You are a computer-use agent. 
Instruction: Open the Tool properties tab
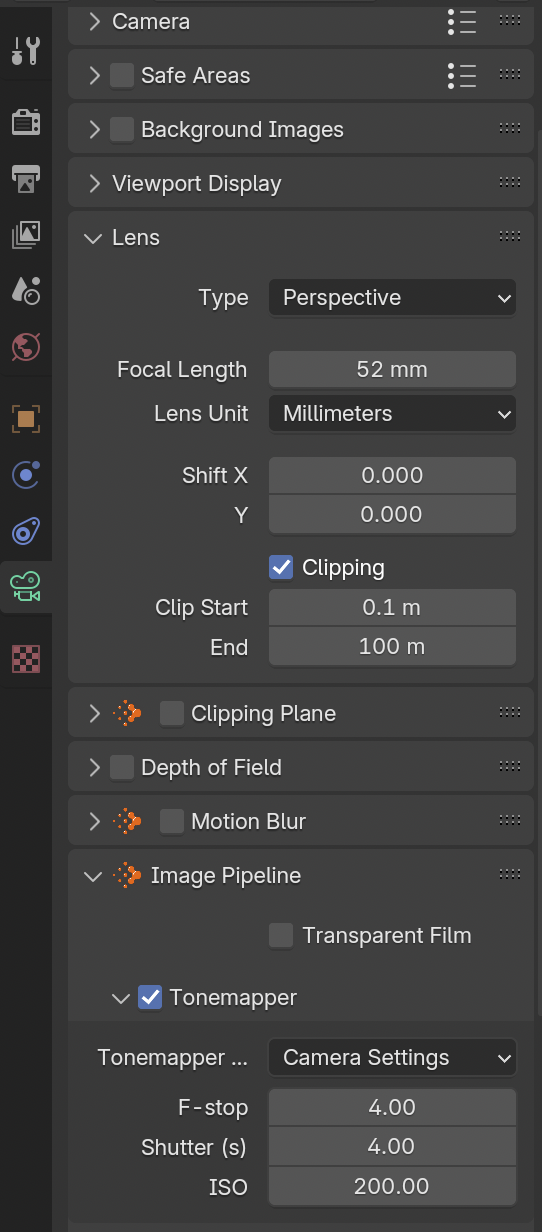pos(26,49)
